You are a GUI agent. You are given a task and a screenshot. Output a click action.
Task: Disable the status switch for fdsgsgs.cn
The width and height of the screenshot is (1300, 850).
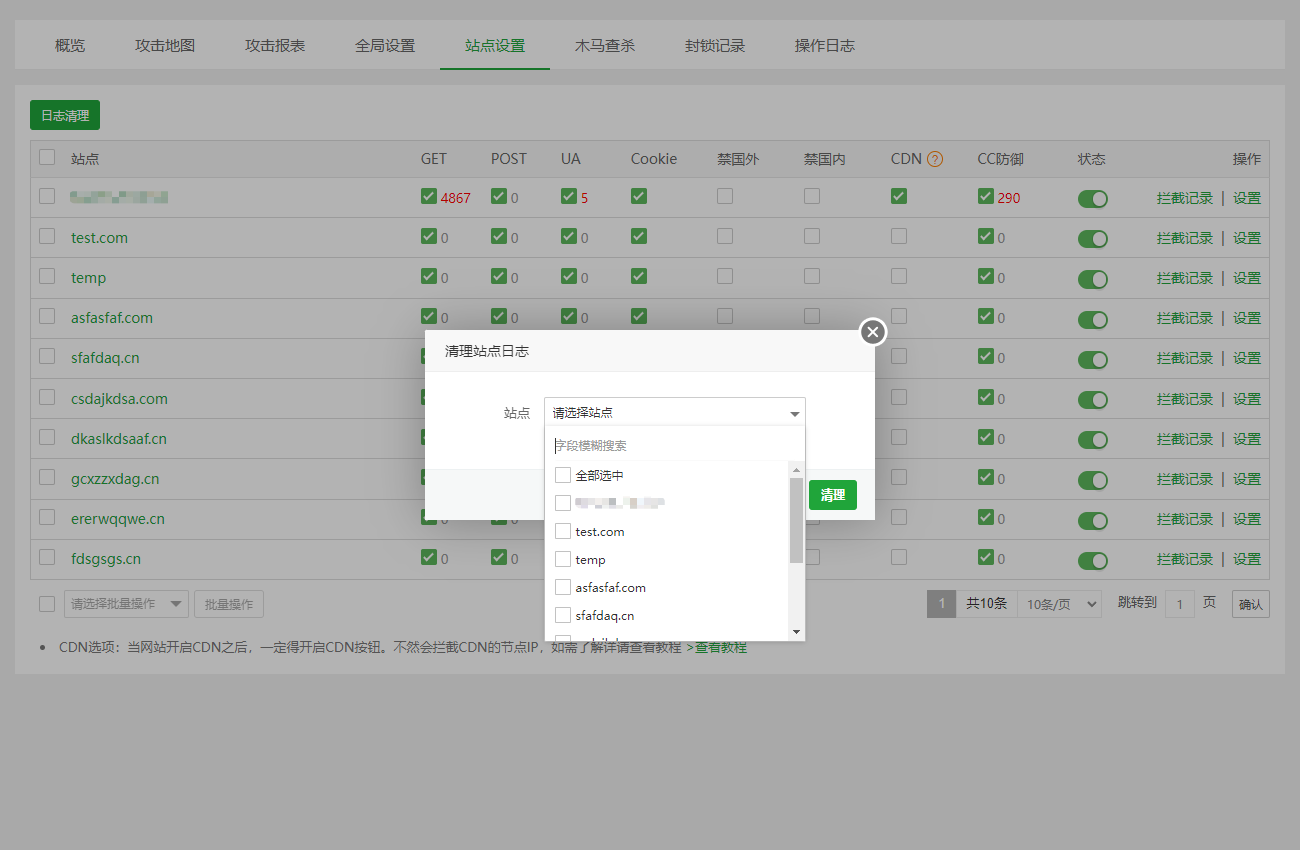[x=1092, y=560]
